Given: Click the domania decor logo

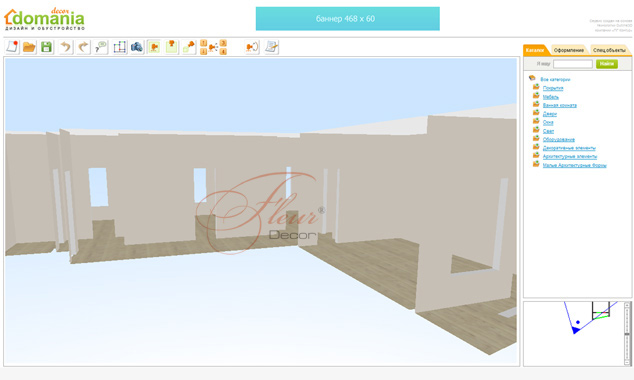Looking at the screenshot, I should (x=44, y=19).
